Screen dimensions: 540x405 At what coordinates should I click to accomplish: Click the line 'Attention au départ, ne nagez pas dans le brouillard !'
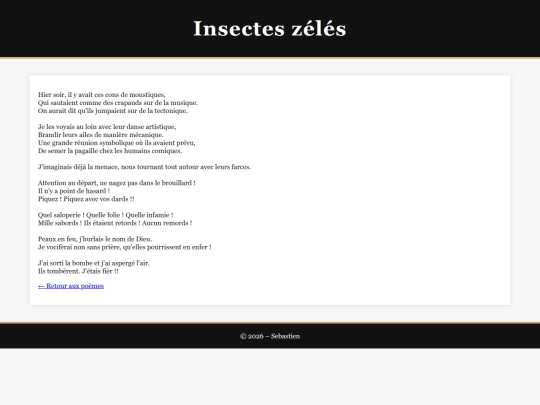pos(116,183)
